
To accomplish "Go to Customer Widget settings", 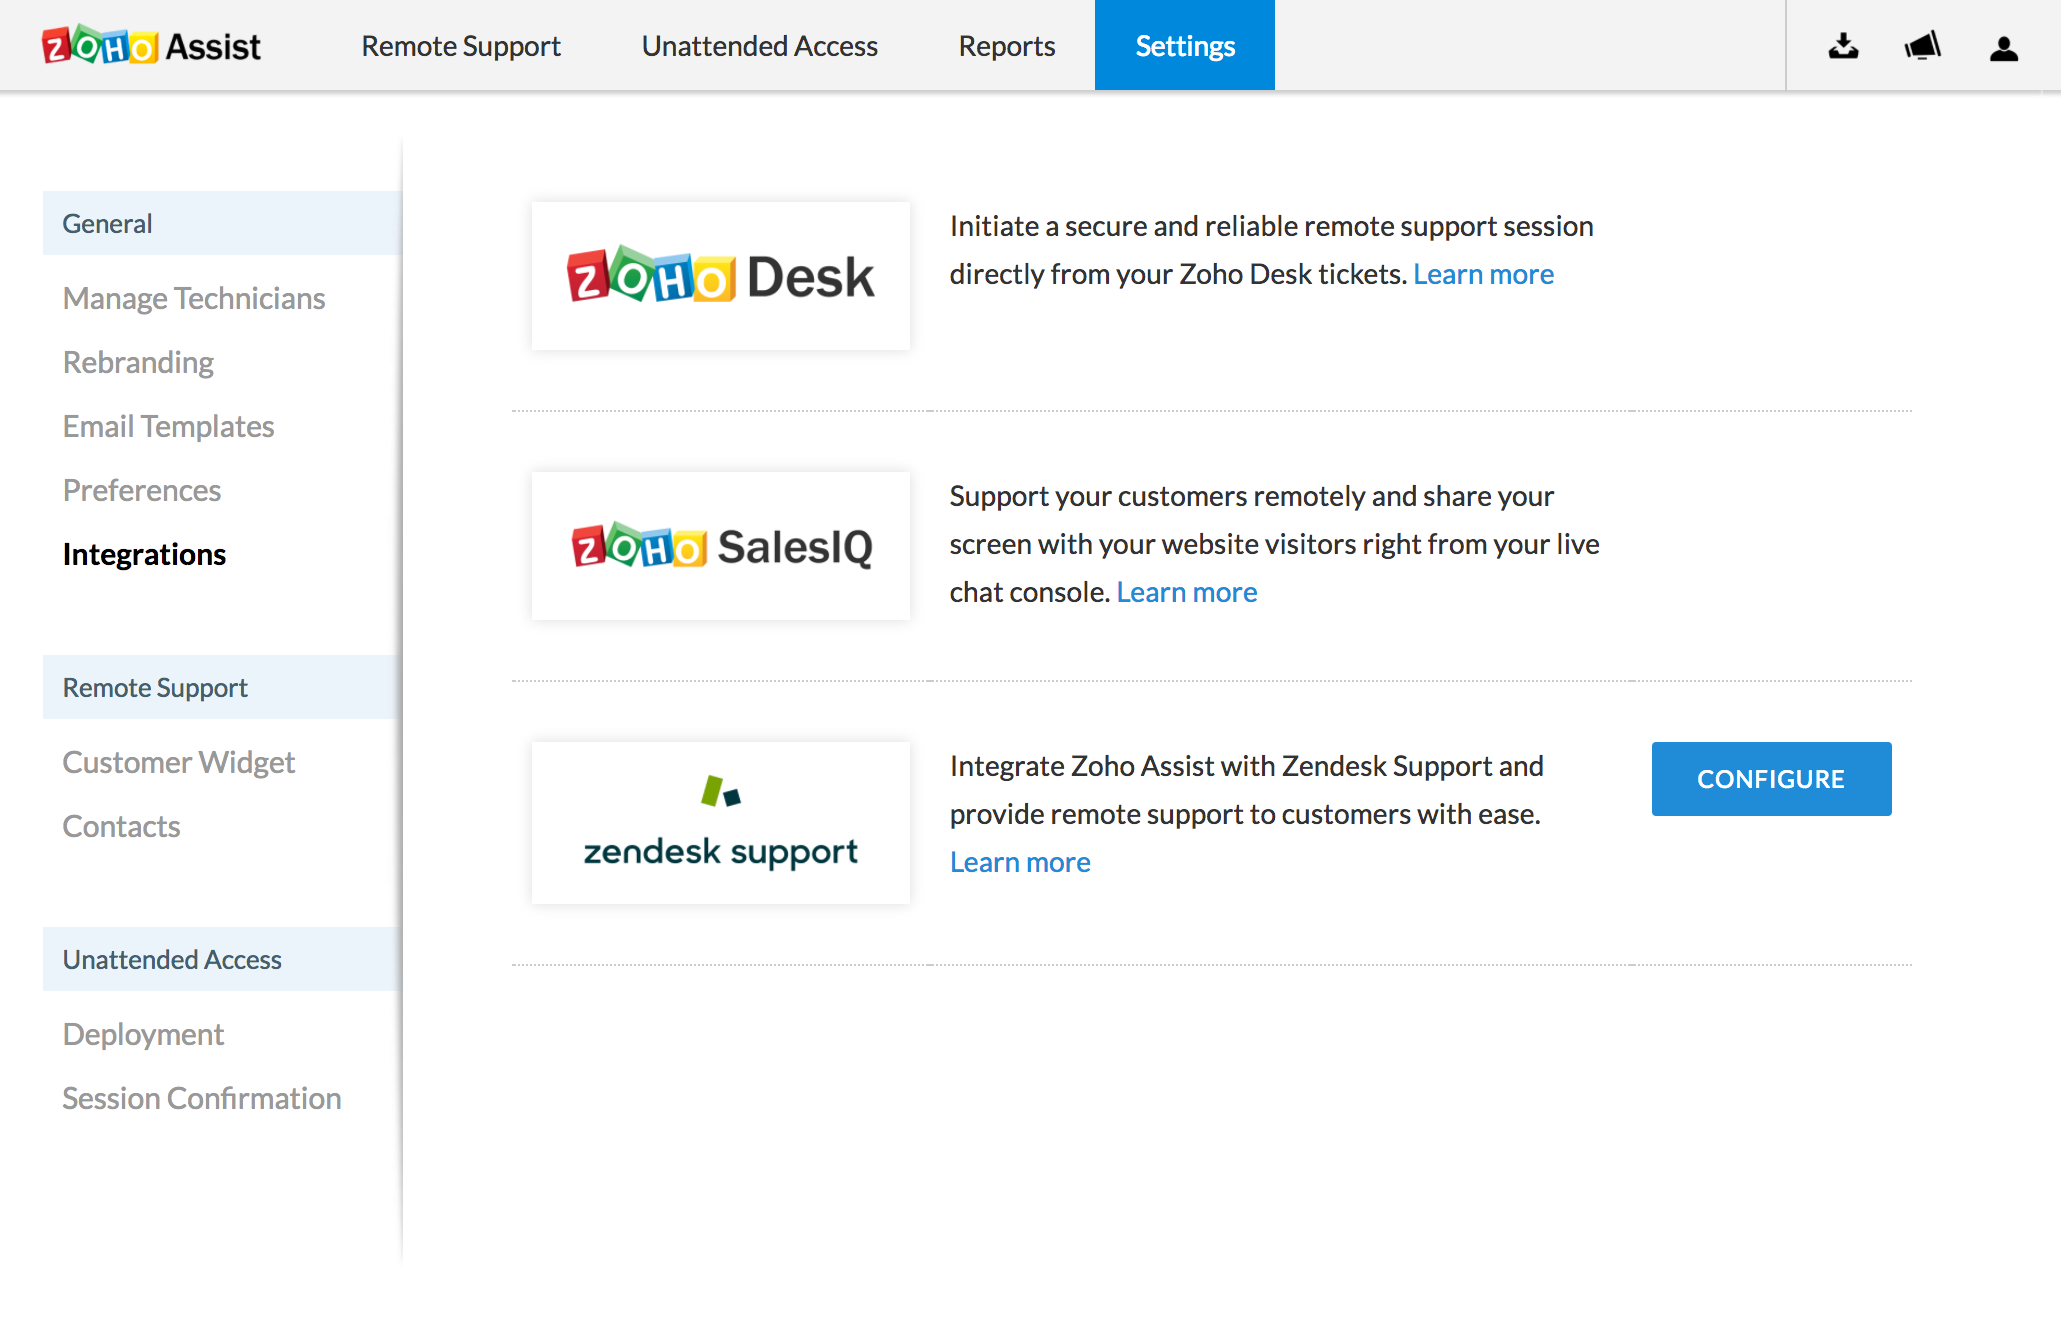I will click(178, 762).
